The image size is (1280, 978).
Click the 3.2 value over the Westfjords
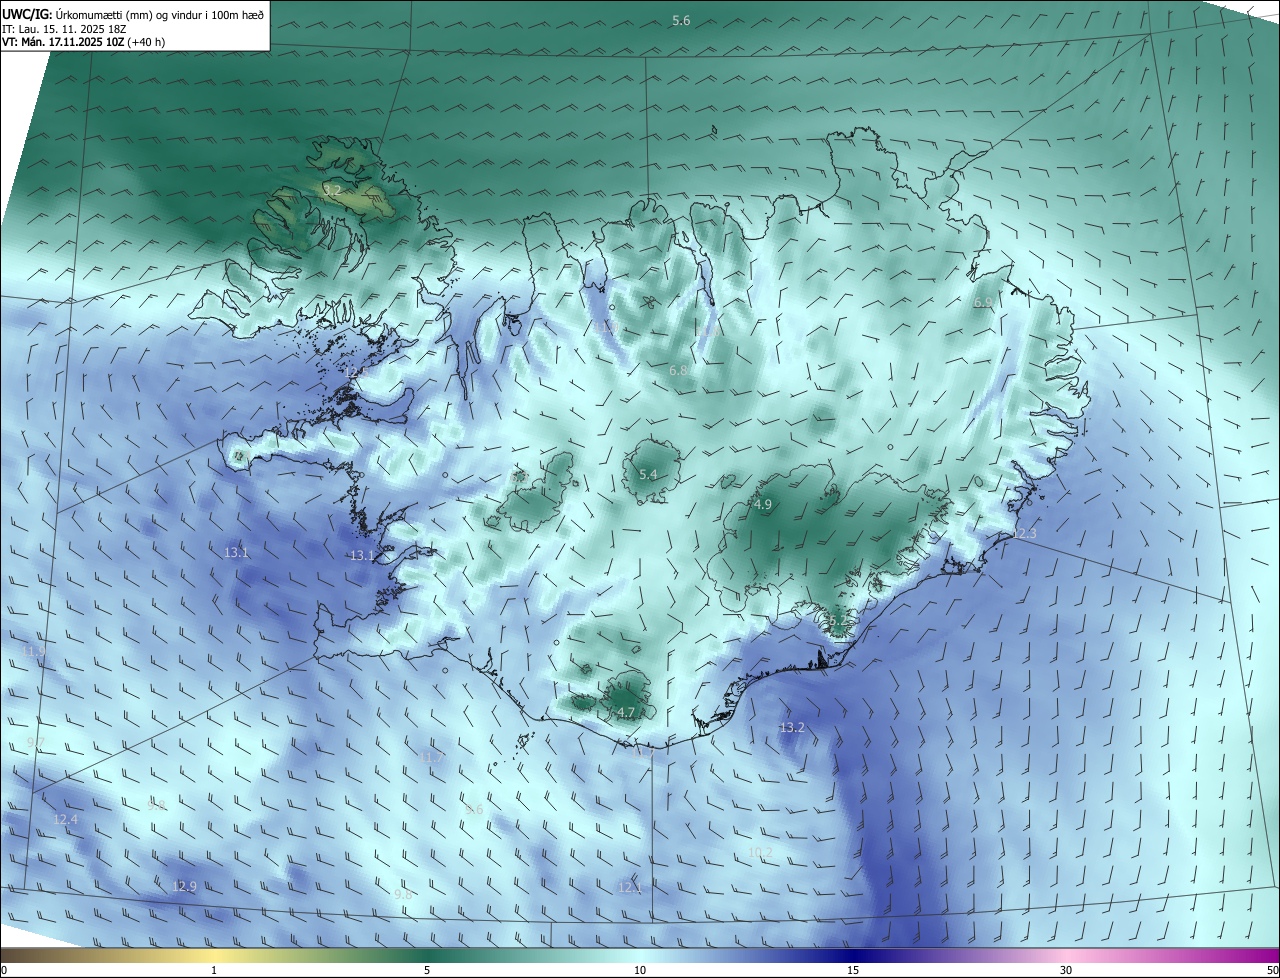333,189
